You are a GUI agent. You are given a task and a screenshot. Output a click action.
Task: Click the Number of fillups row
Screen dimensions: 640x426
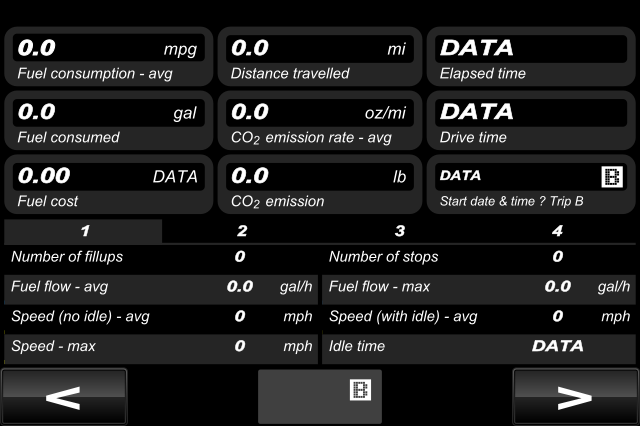[161, 257]
